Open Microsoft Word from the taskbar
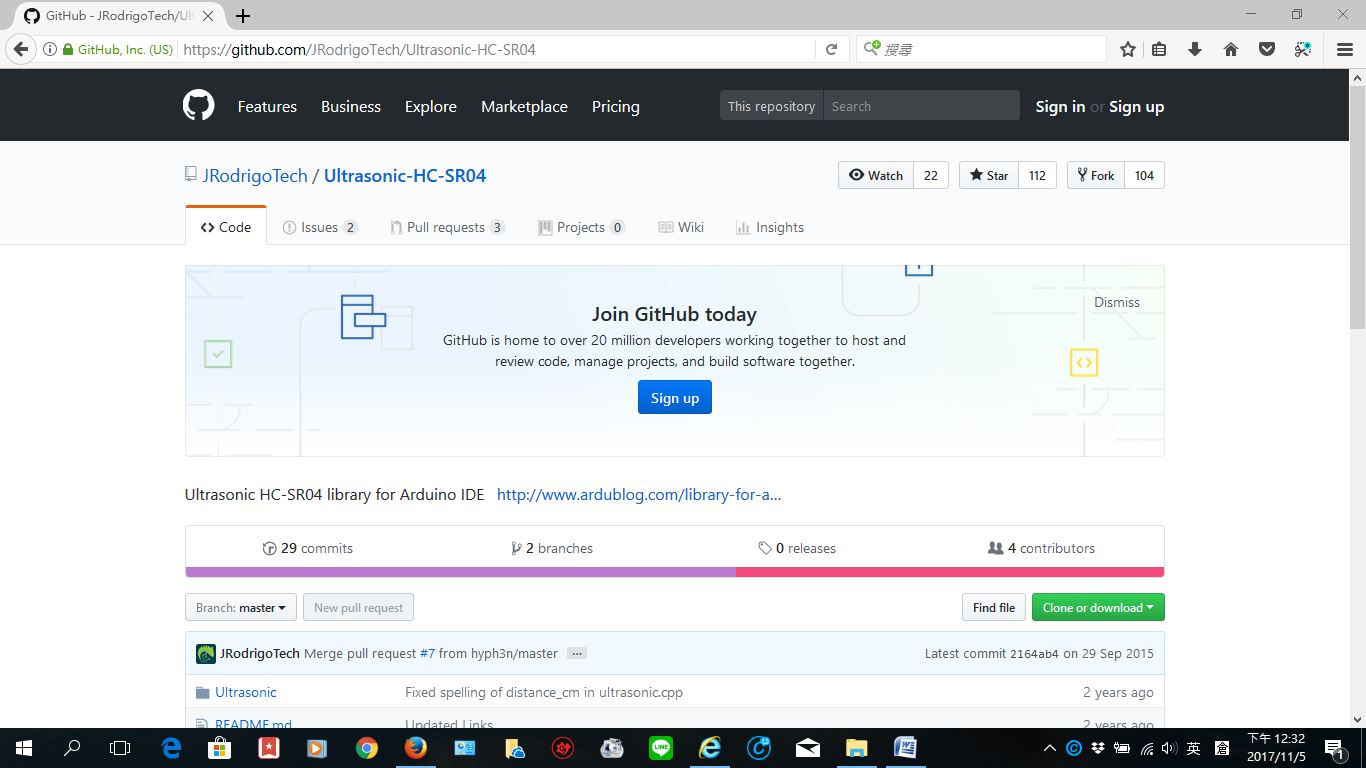Viewport: 1366px width, 768px height. click(905, 748)
